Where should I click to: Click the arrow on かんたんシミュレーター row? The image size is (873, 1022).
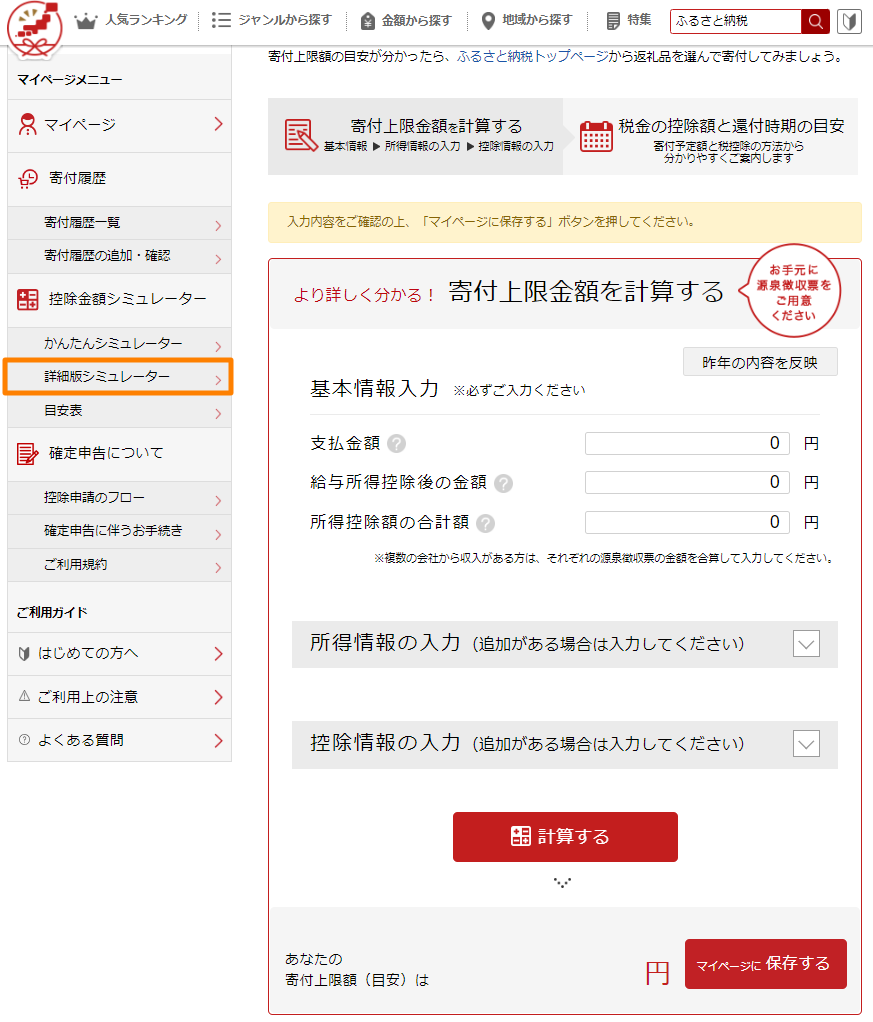pos(218,347)
